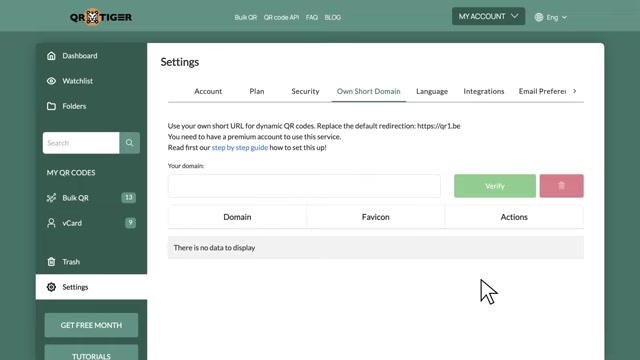640x360 pixels.
Task: Click the QR Tiger logo
Action: [x=101, y=17]
